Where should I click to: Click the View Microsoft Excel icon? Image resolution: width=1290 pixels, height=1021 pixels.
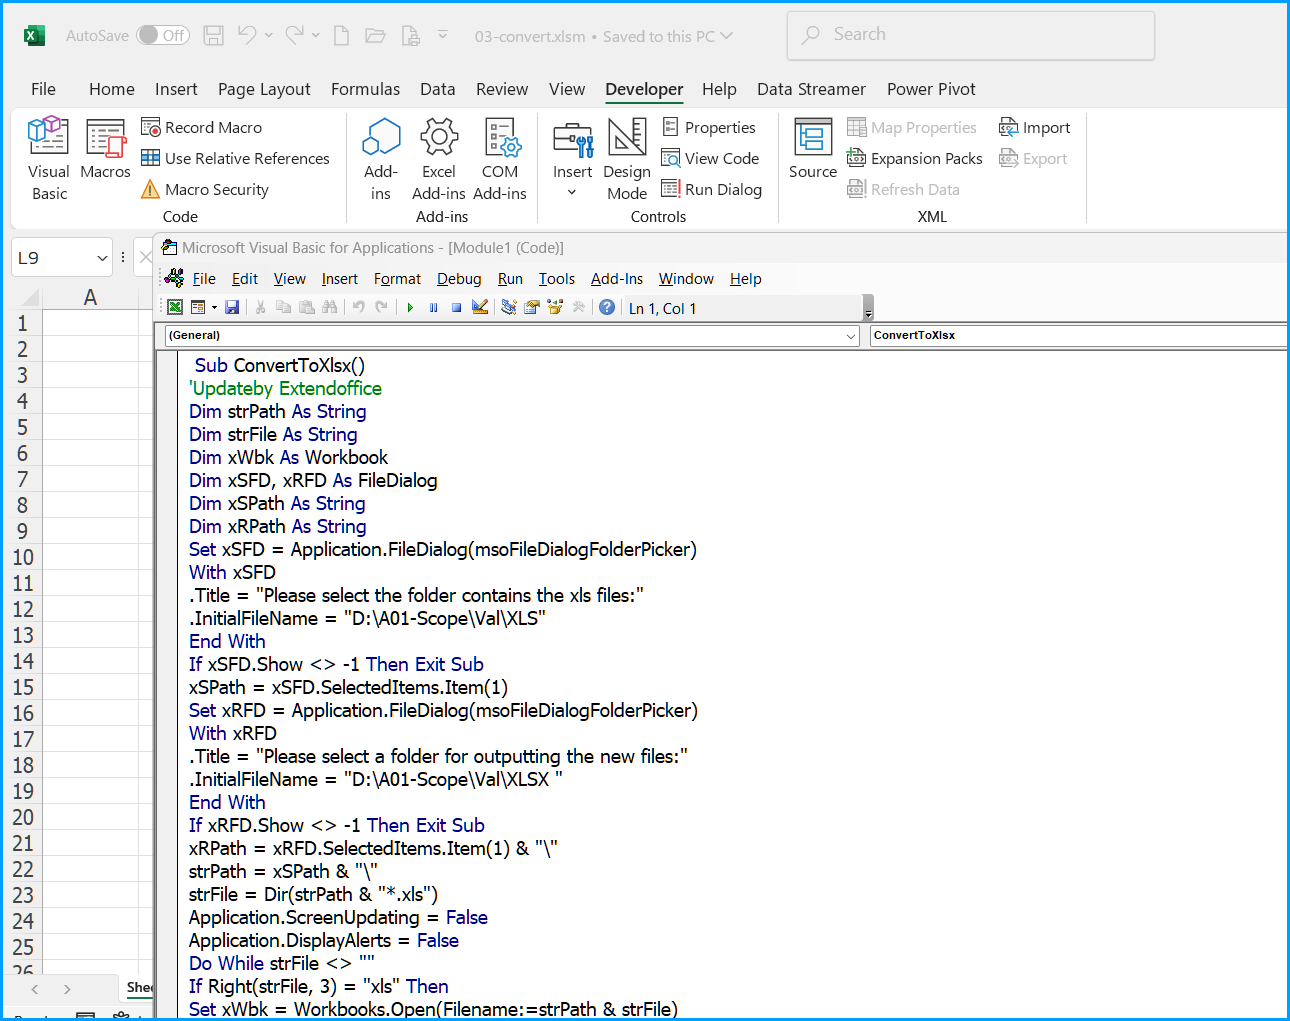tap(174, 307)
